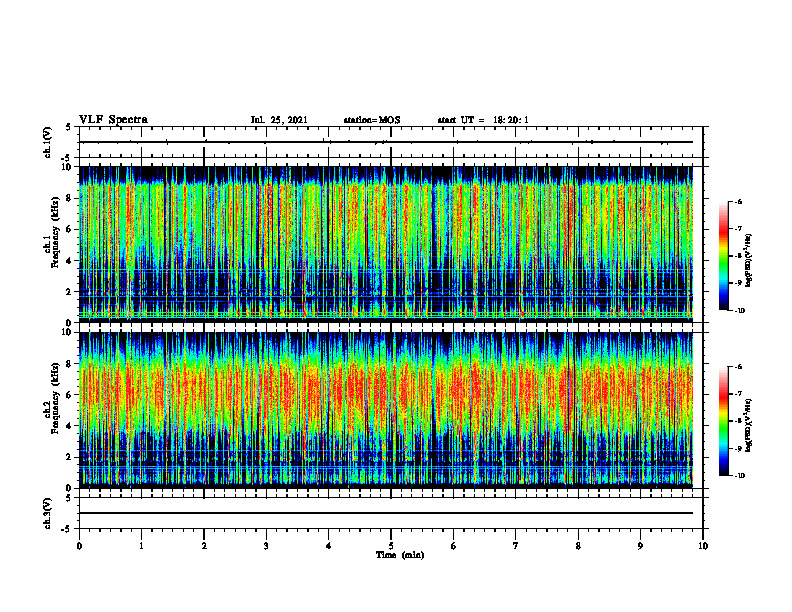Click the "8" kHz tick of ch.1 spectrogram
The image size is (792, 612).
70,198
